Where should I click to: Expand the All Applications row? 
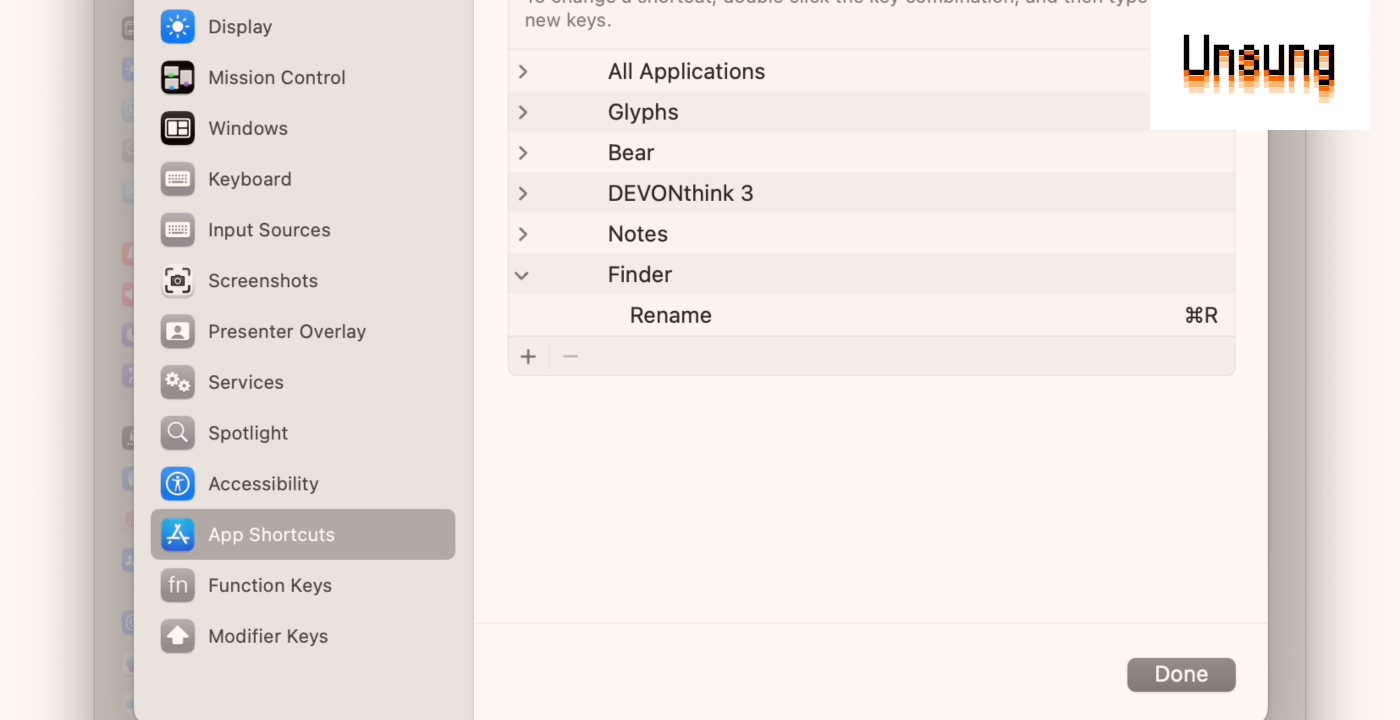pos(523,72)
